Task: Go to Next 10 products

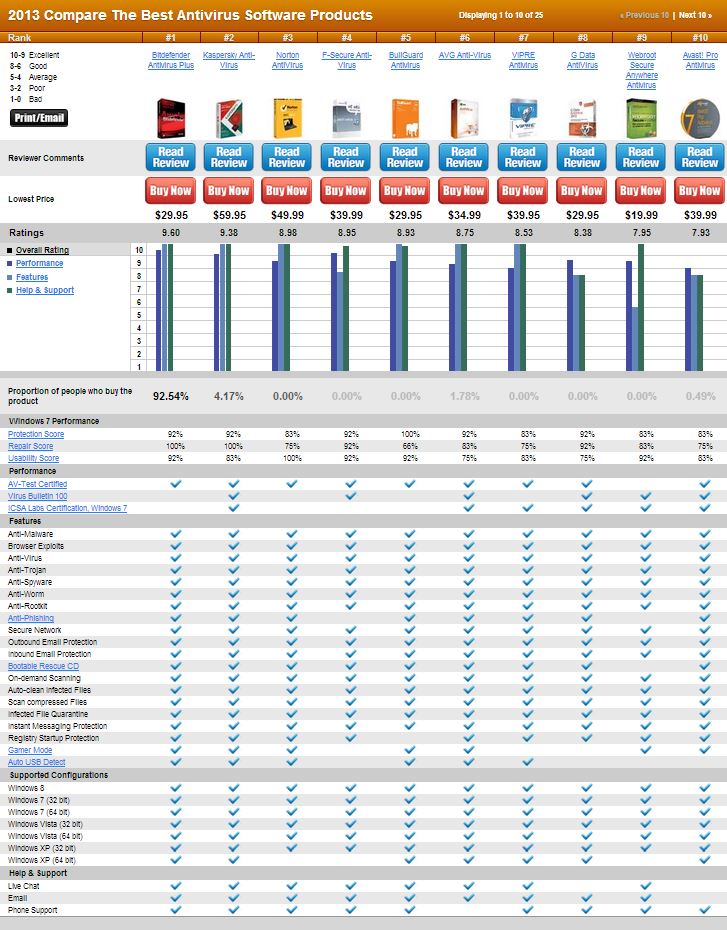Action: pos(695,15)
